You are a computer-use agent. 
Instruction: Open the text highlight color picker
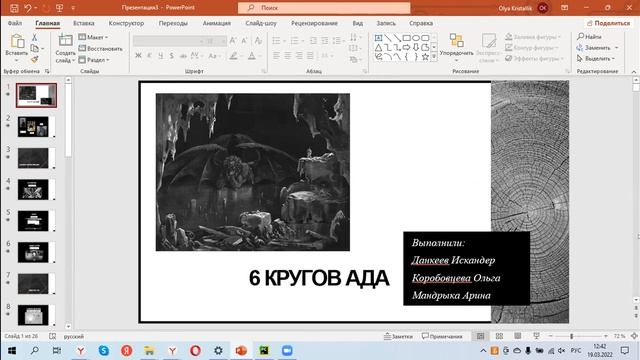tap(233, 56)
